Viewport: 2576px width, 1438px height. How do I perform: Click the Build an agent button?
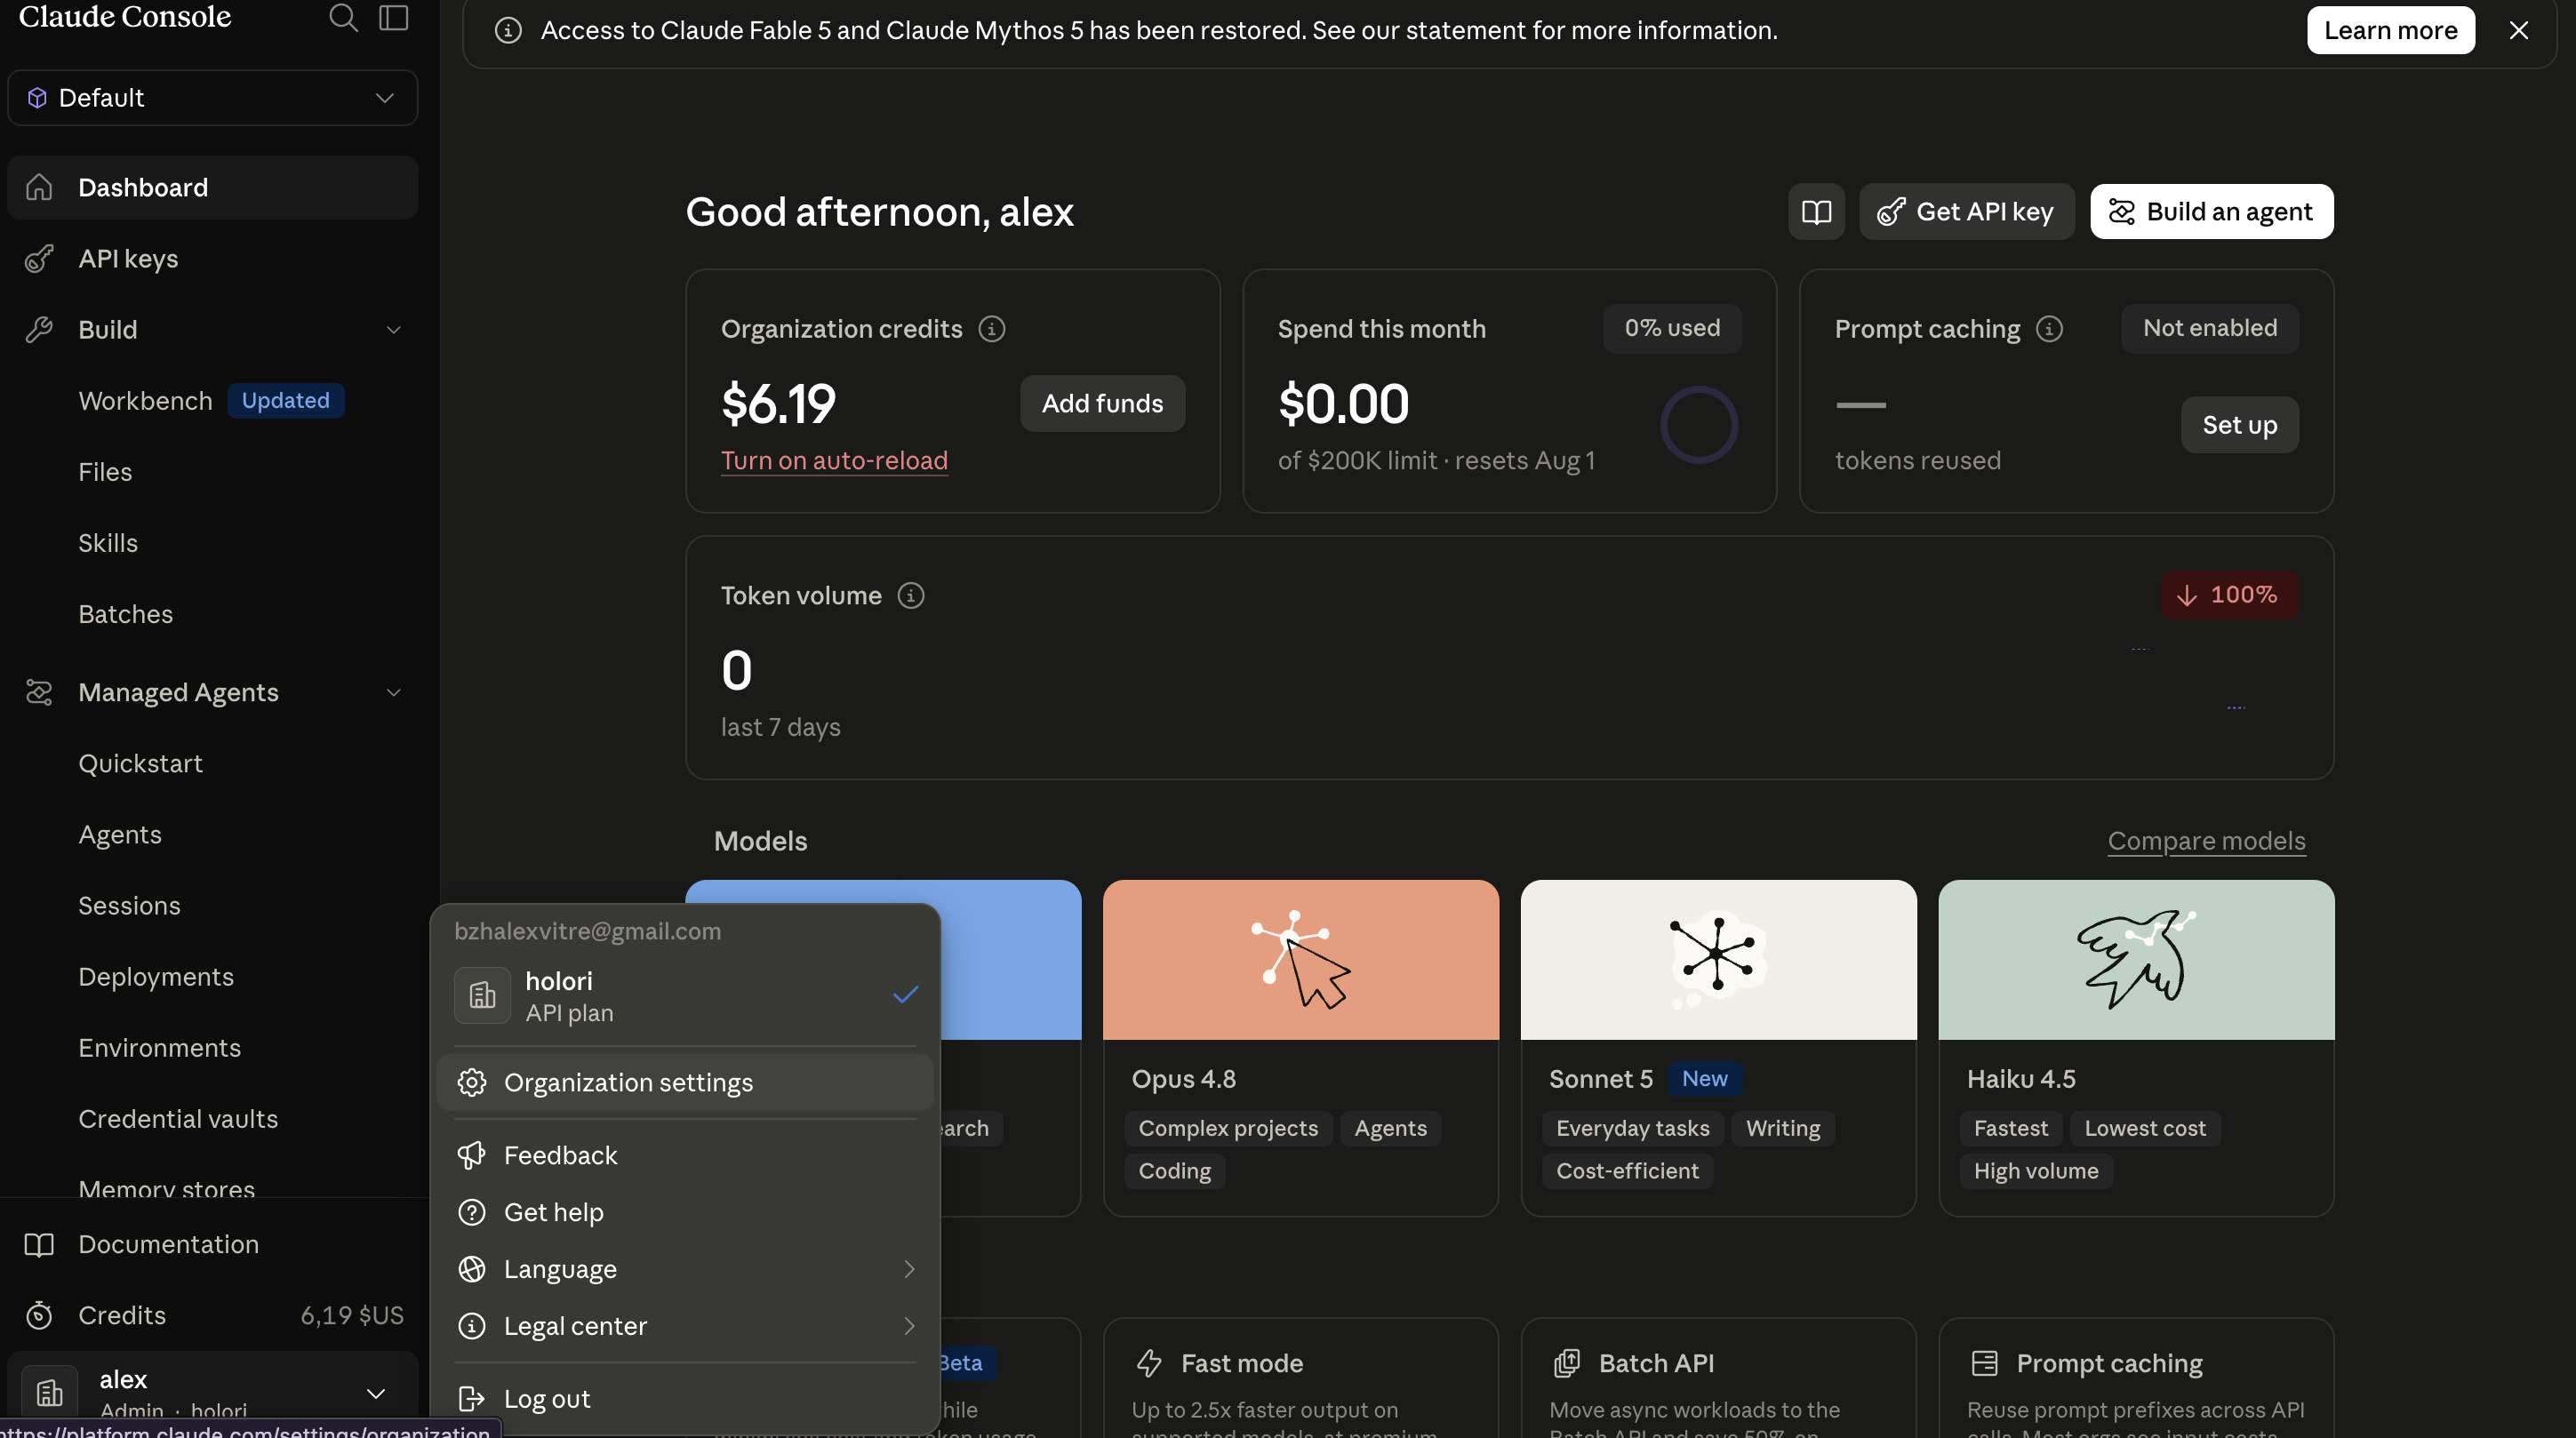point(2212,211)
